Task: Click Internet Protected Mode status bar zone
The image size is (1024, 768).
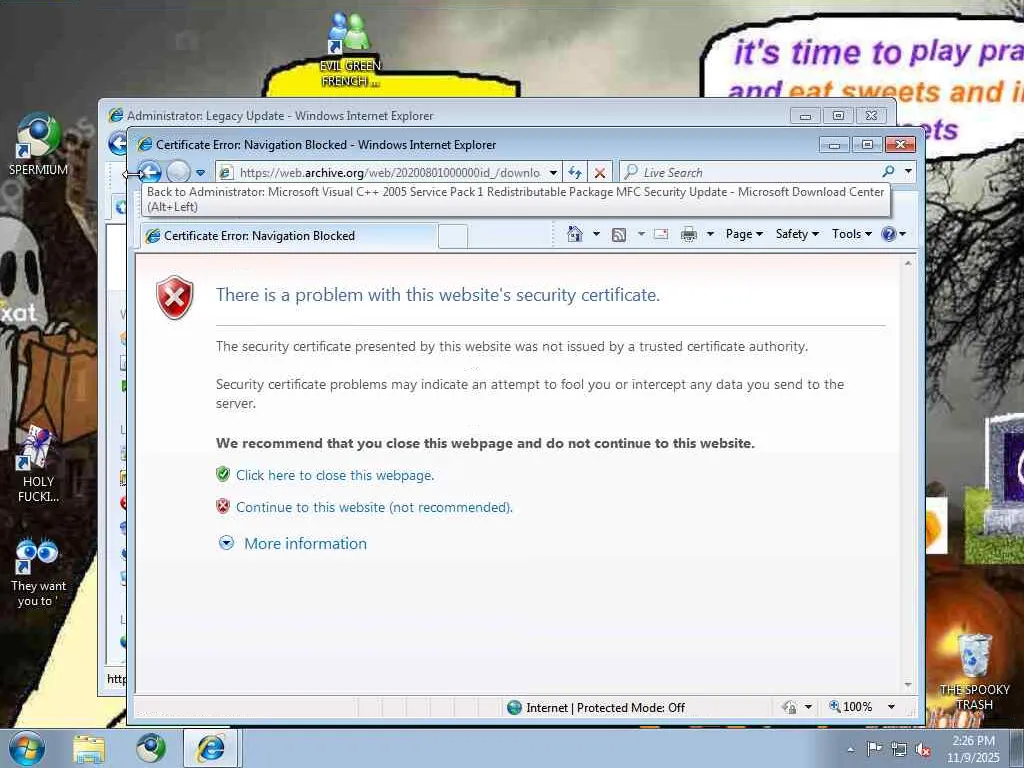Action: click(596, 707)
